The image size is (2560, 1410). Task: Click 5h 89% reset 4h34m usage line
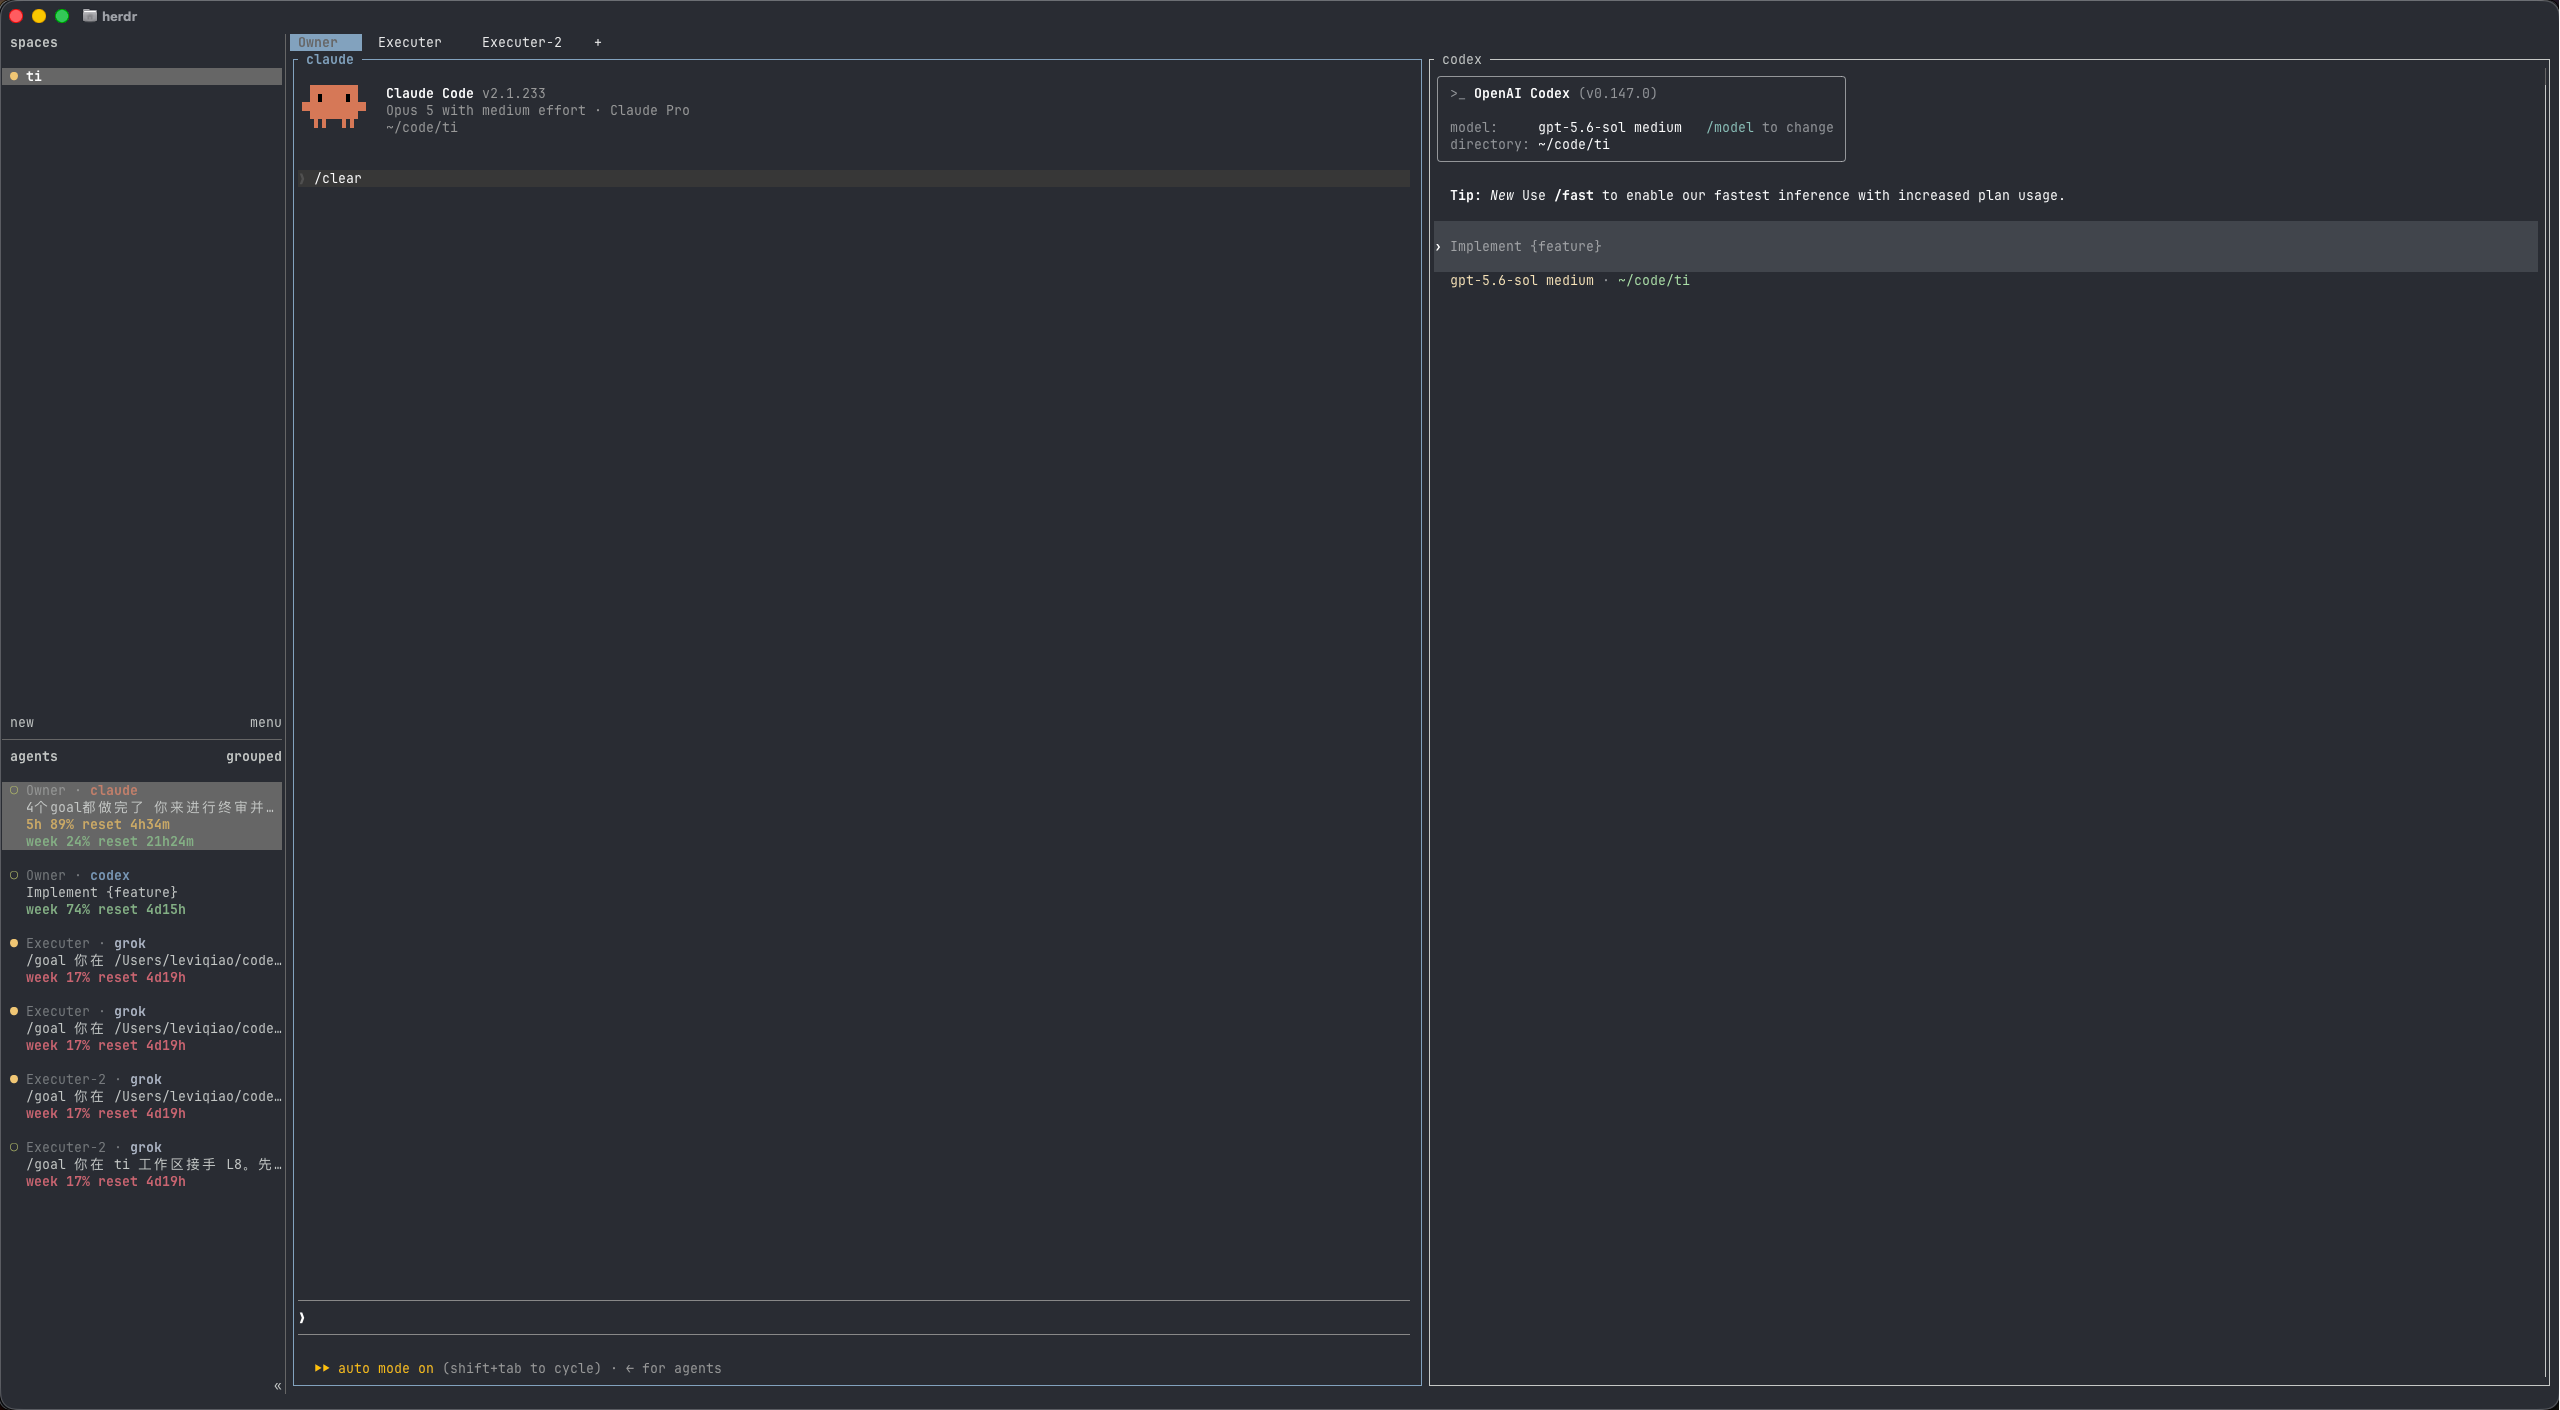pos(97,824)
